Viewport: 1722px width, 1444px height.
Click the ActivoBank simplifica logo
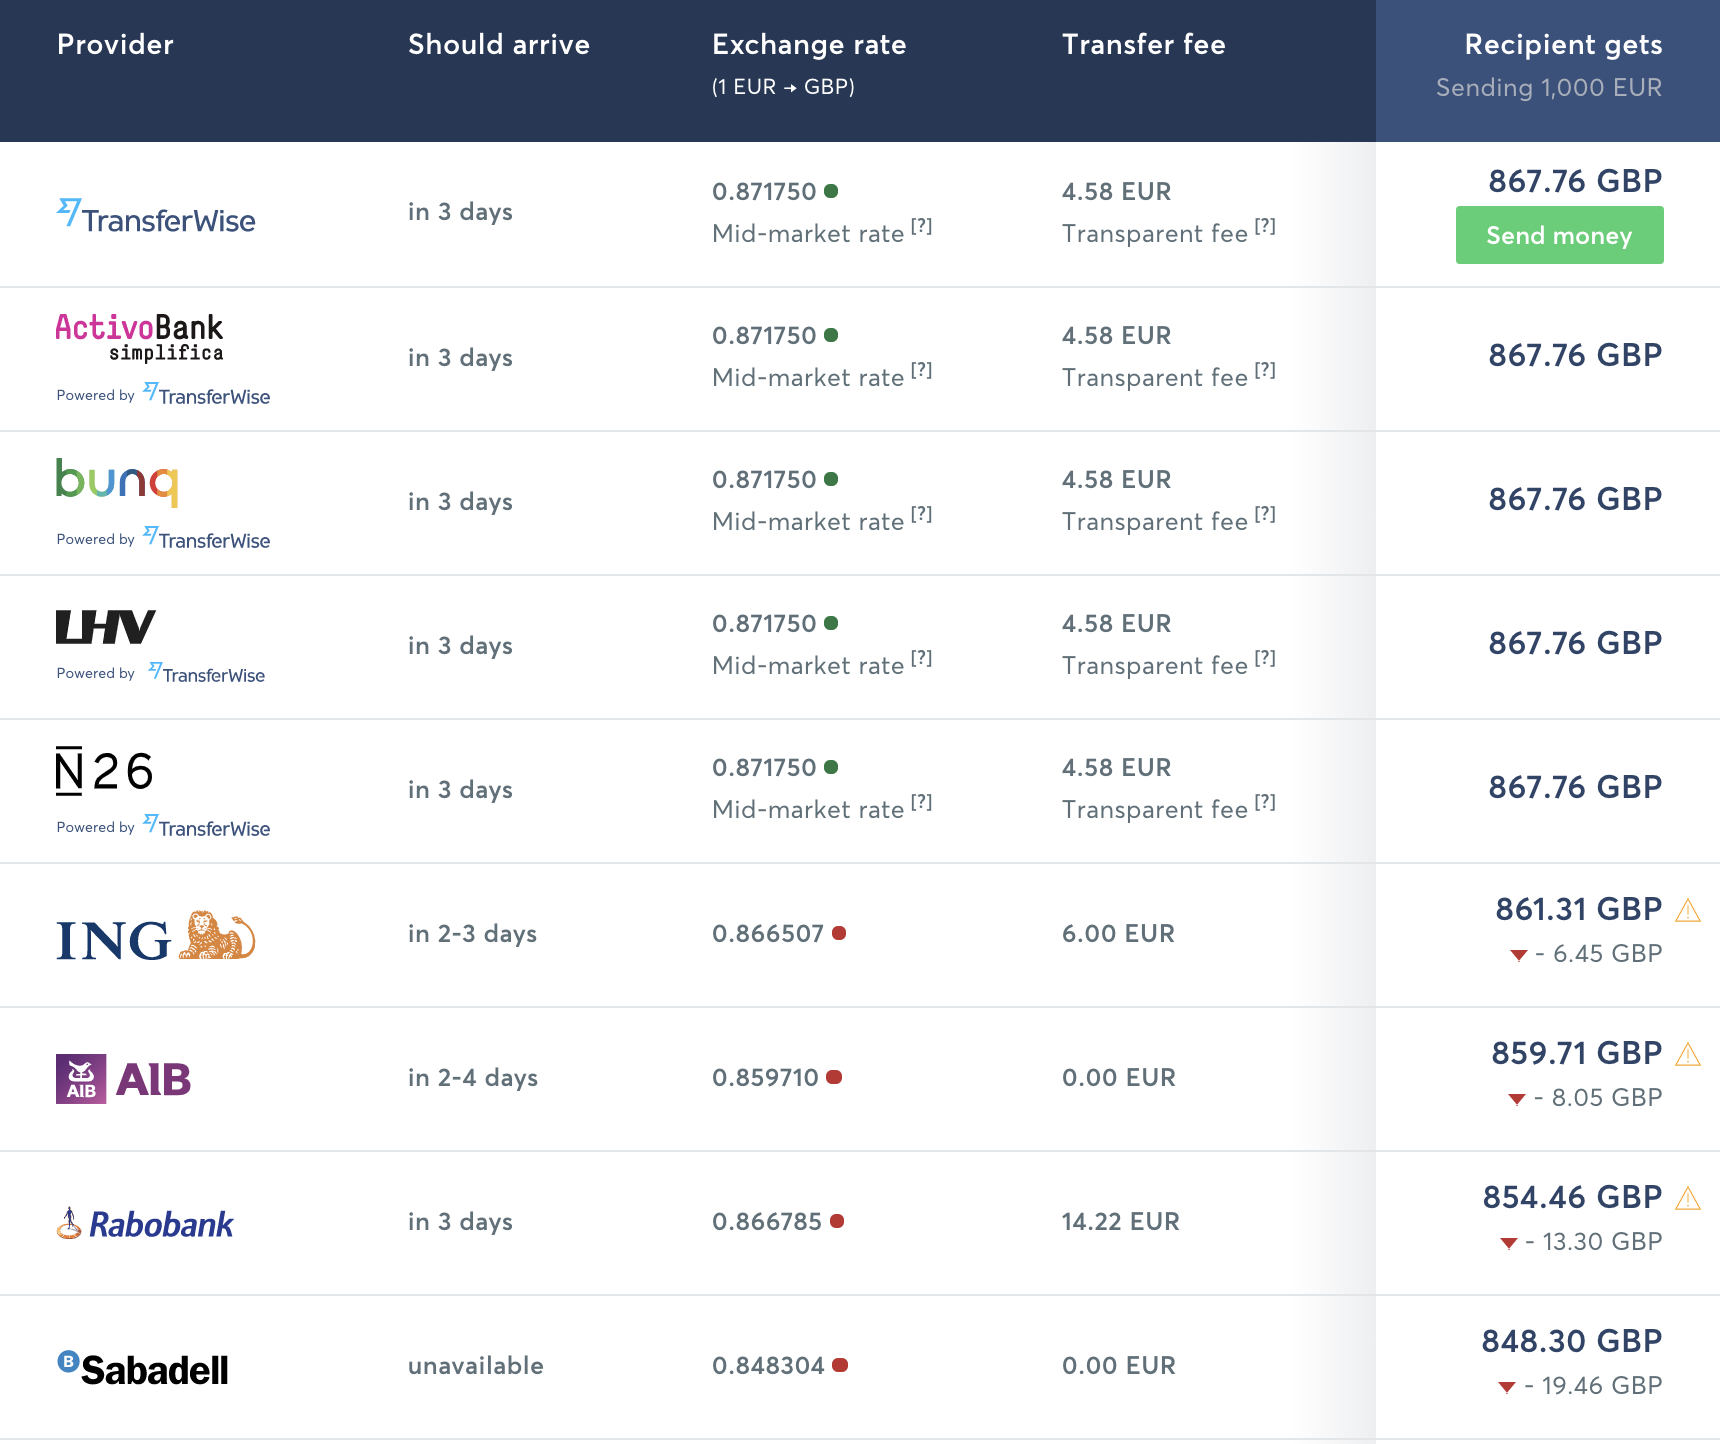[139, 337]
